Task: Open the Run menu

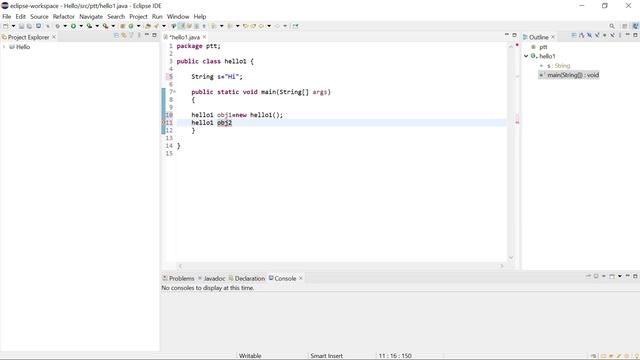Action: [x=157, y=17]
